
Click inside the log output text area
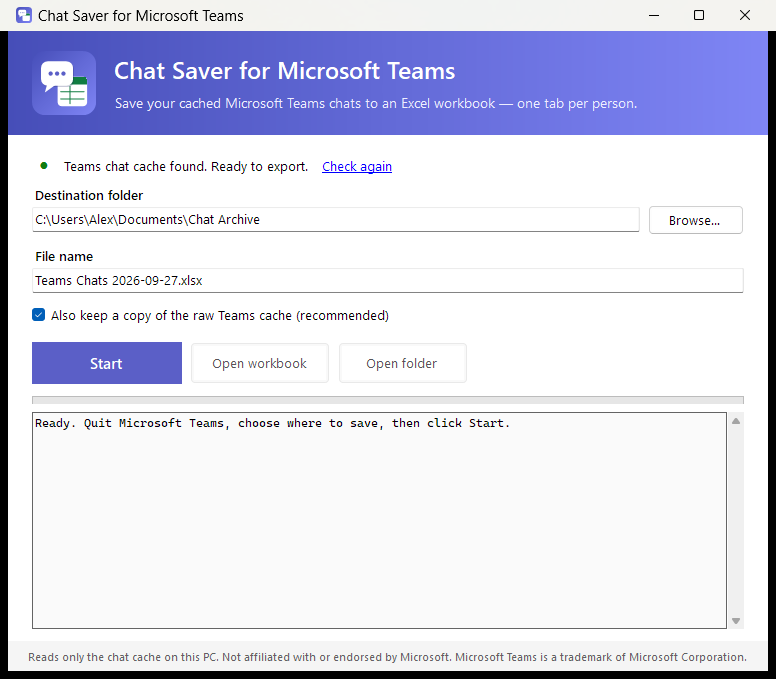click(x=379, y=521)
